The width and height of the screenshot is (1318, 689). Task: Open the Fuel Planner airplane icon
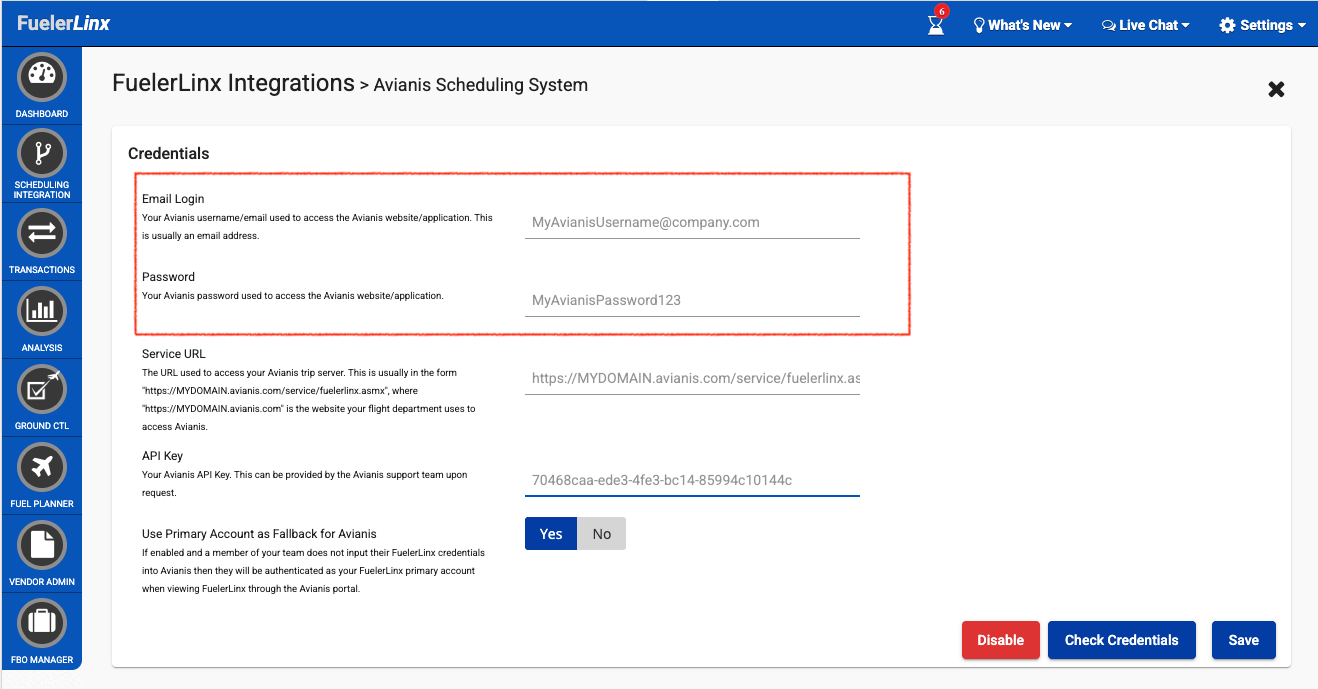click(42, 467)
